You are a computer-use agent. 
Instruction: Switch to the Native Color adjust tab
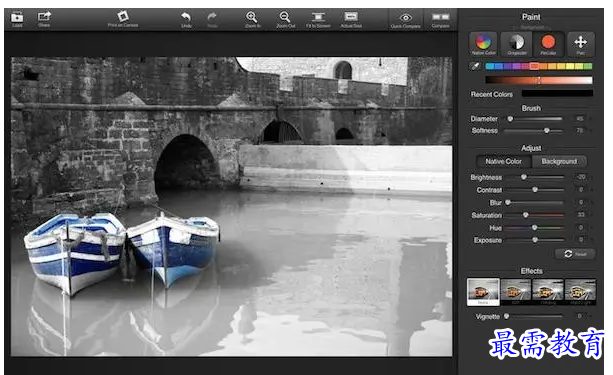[x=504, y=161]
